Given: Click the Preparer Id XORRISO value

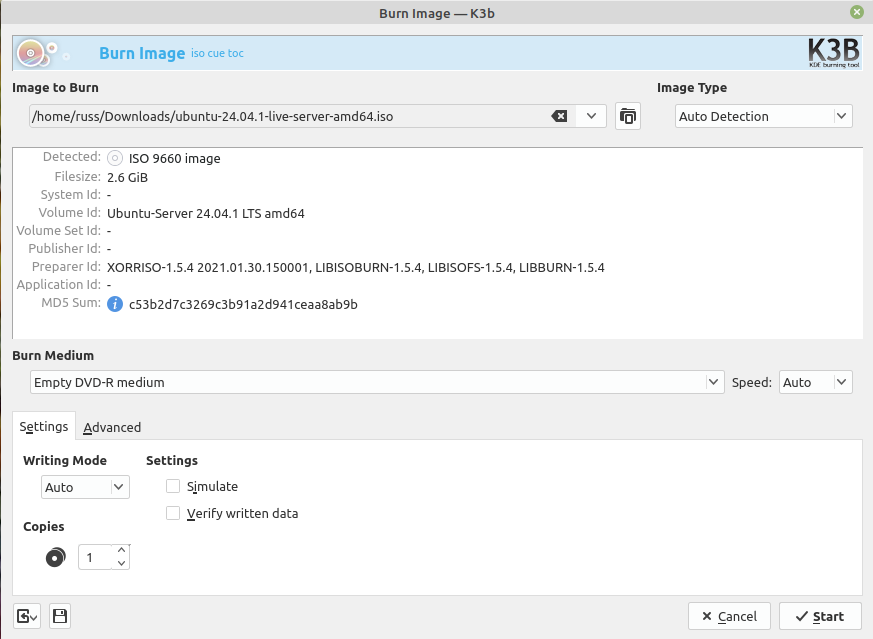Looking at the screenshot, I should tap(356, 268).
